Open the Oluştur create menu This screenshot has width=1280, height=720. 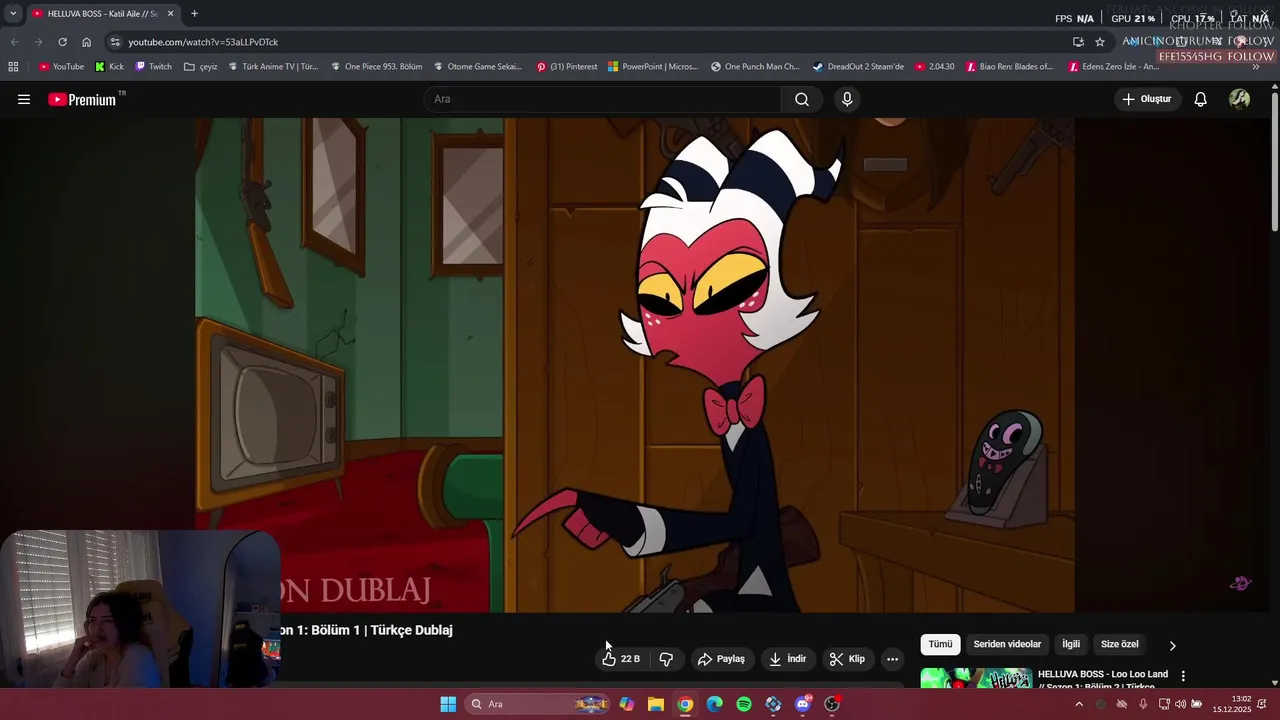1146,99
